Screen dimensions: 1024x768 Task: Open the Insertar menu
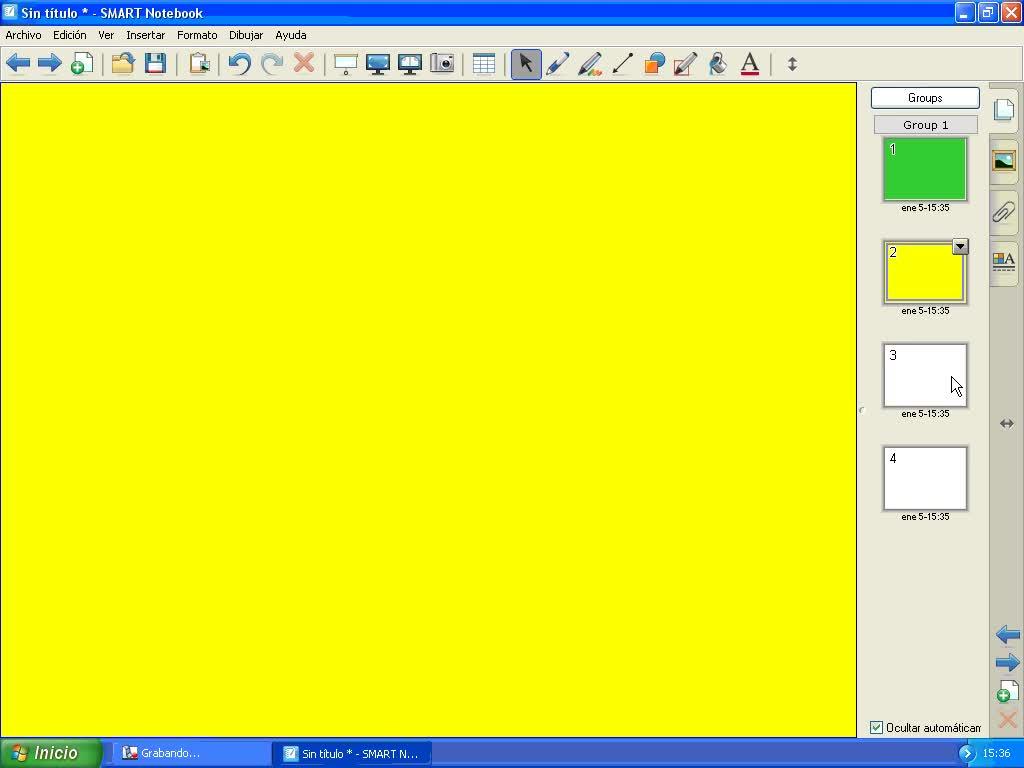click(145, 35)
